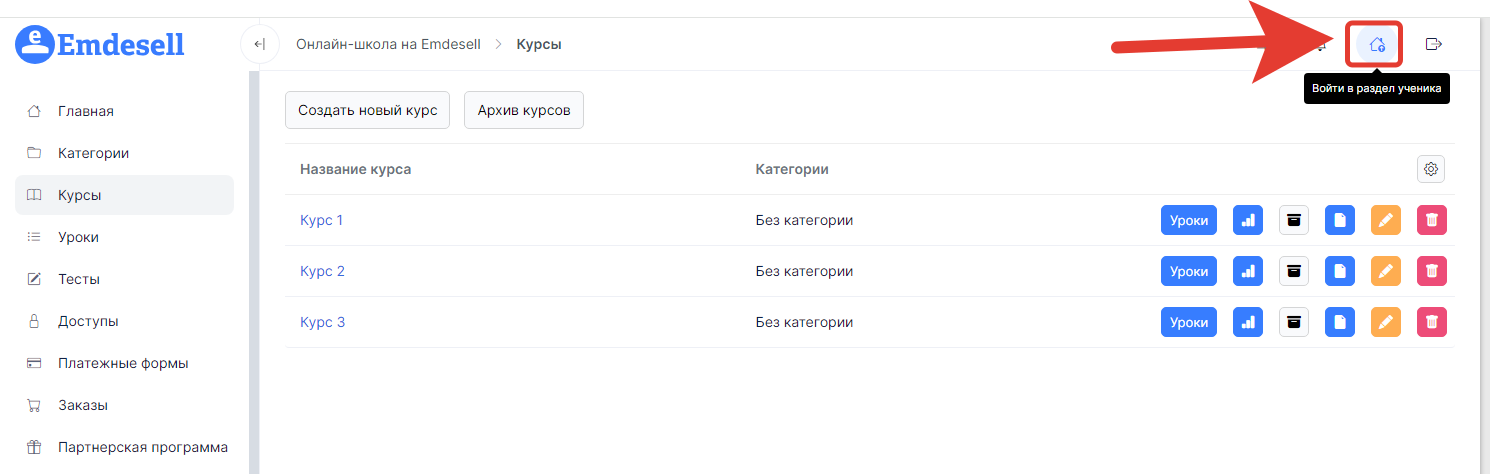
Task: Delete Курс 2 with the trash icon
Action: pyautogui.click(x=1432, y=271)
